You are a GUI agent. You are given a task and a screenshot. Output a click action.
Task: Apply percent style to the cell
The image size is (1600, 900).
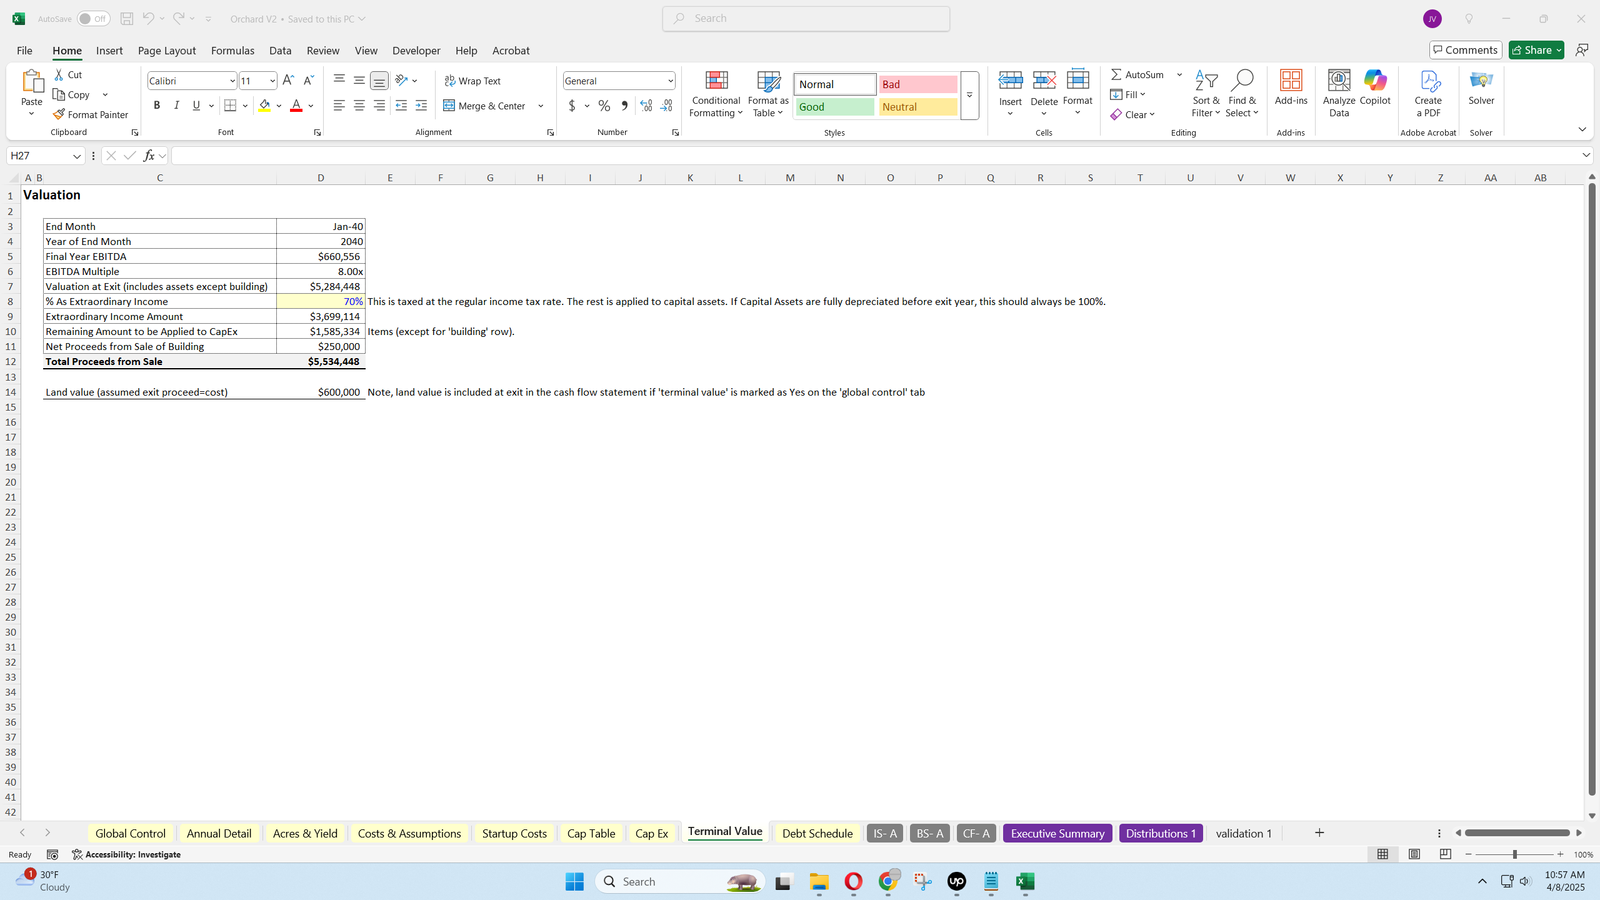coord(604,106)
